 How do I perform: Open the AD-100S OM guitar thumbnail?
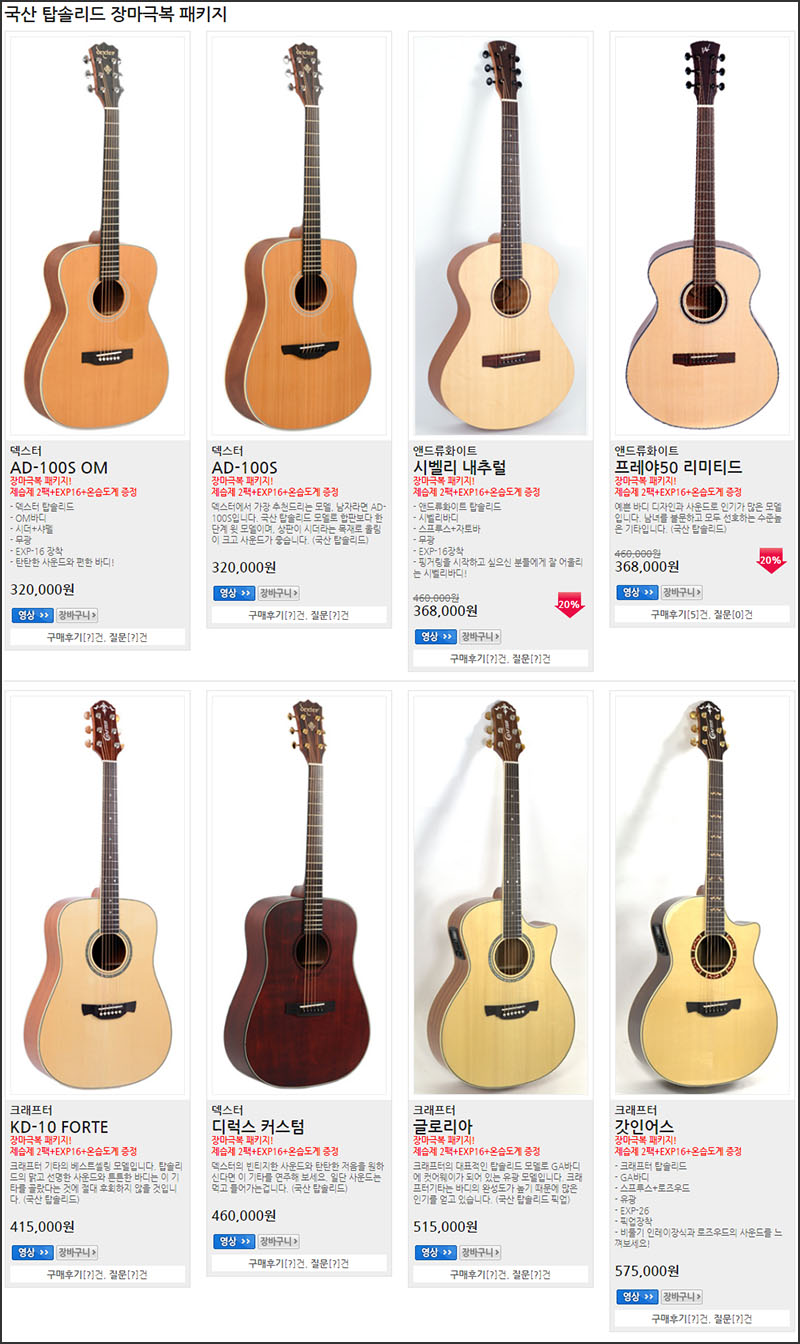(x=97, y=236)
